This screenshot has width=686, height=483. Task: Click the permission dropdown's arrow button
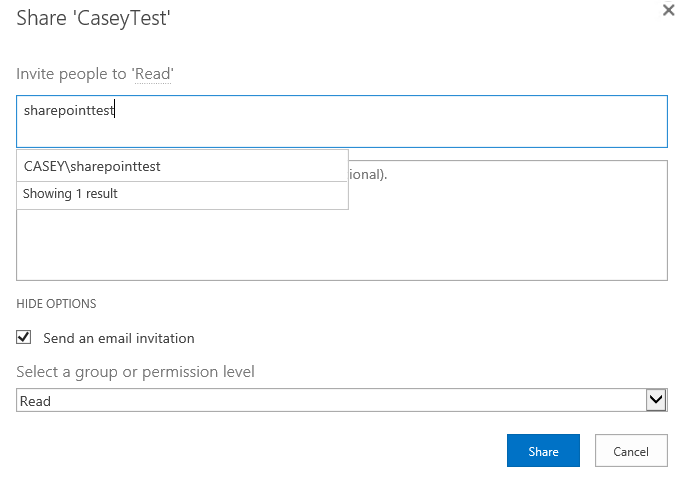point(657,400)
